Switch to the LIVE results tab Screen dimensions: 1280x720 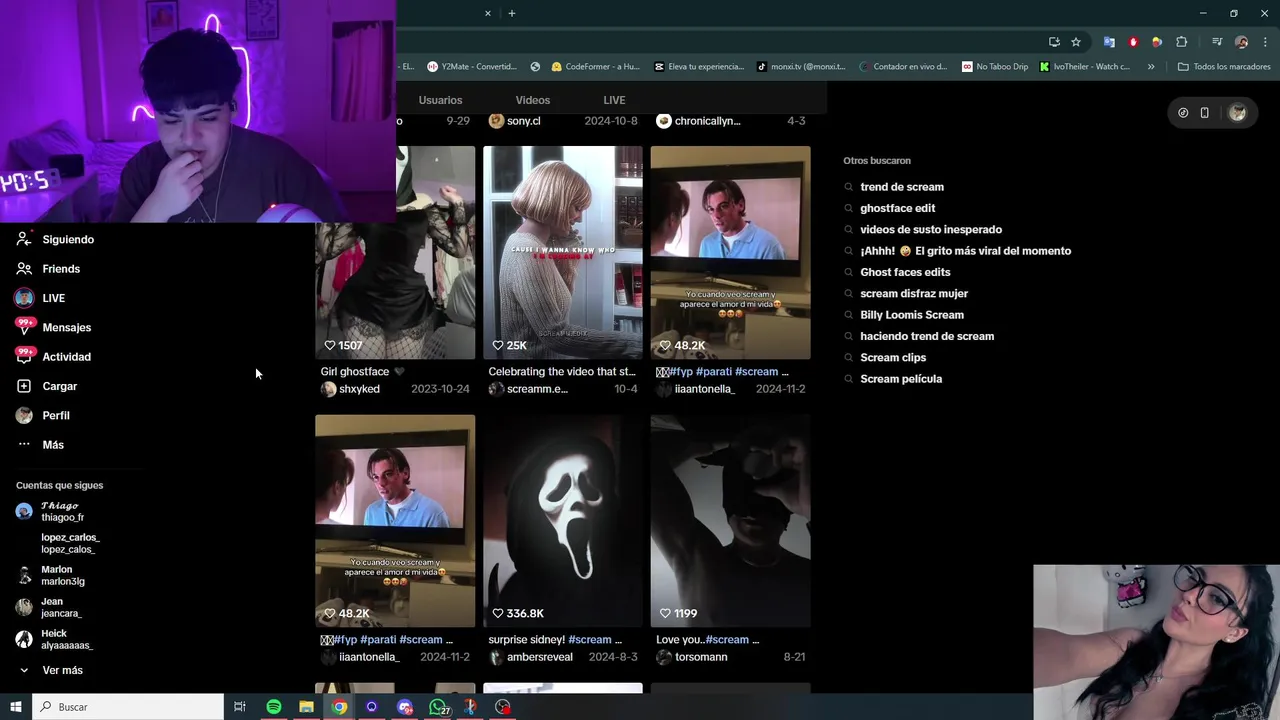[614, 100]
